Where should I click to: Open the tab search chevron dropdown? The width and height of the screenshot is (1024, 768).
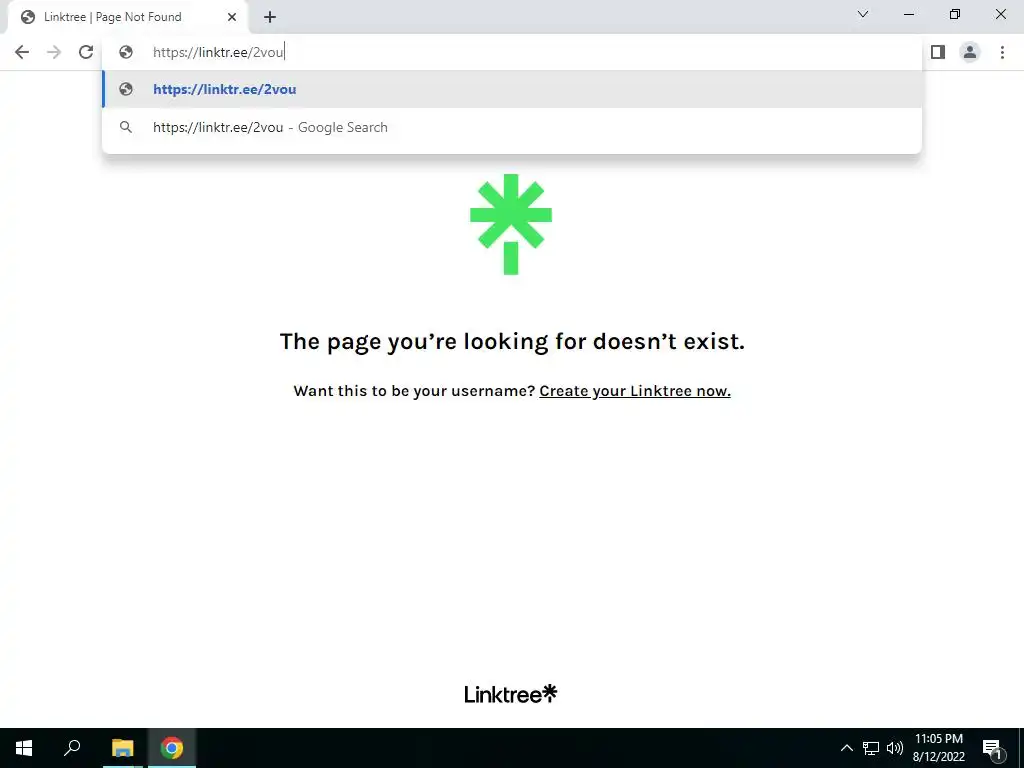863,14
